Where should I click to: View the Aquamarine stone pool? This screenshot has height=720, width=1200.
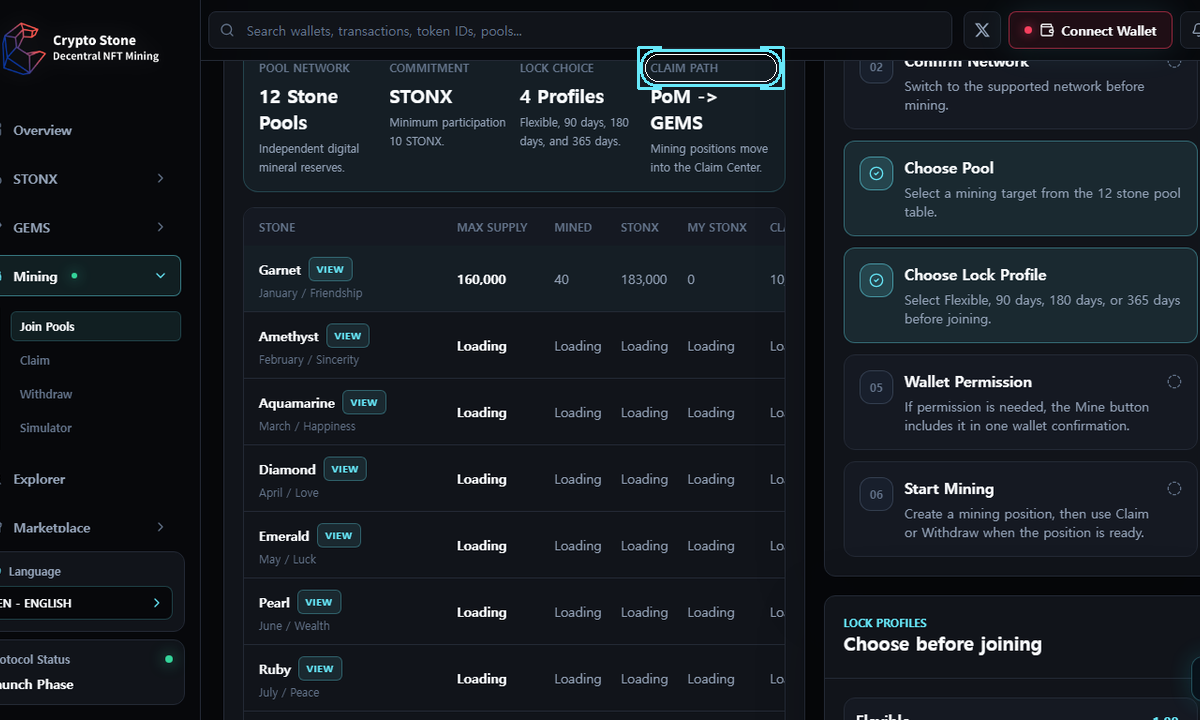(x=364, y=403)
